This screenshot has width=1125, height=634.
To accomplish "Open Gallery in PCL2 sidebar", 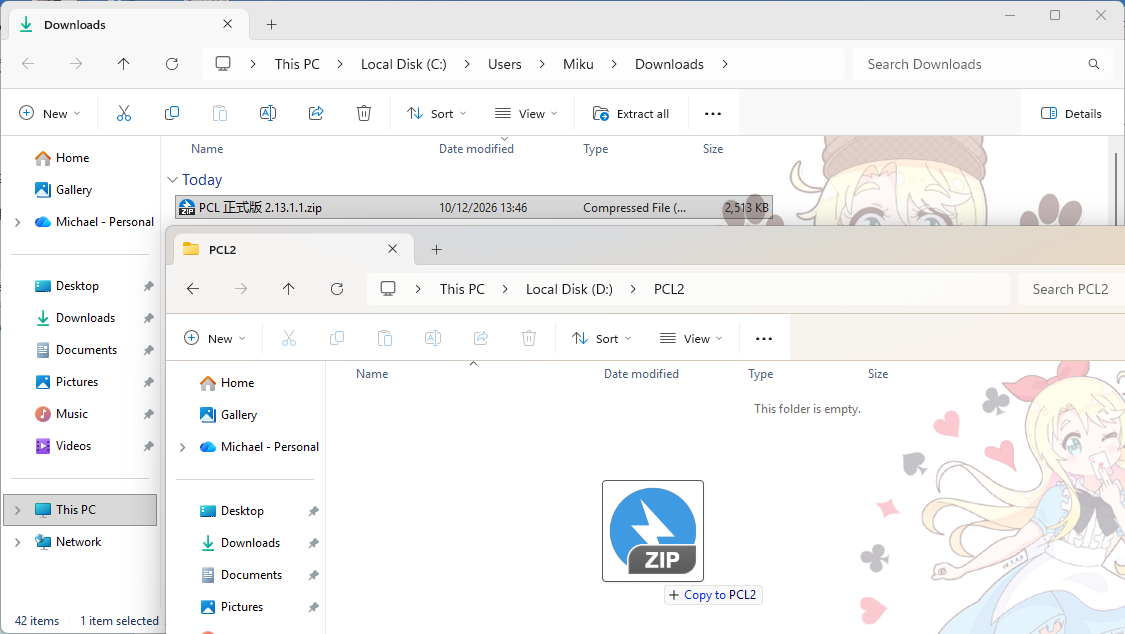I will point(229,415).
